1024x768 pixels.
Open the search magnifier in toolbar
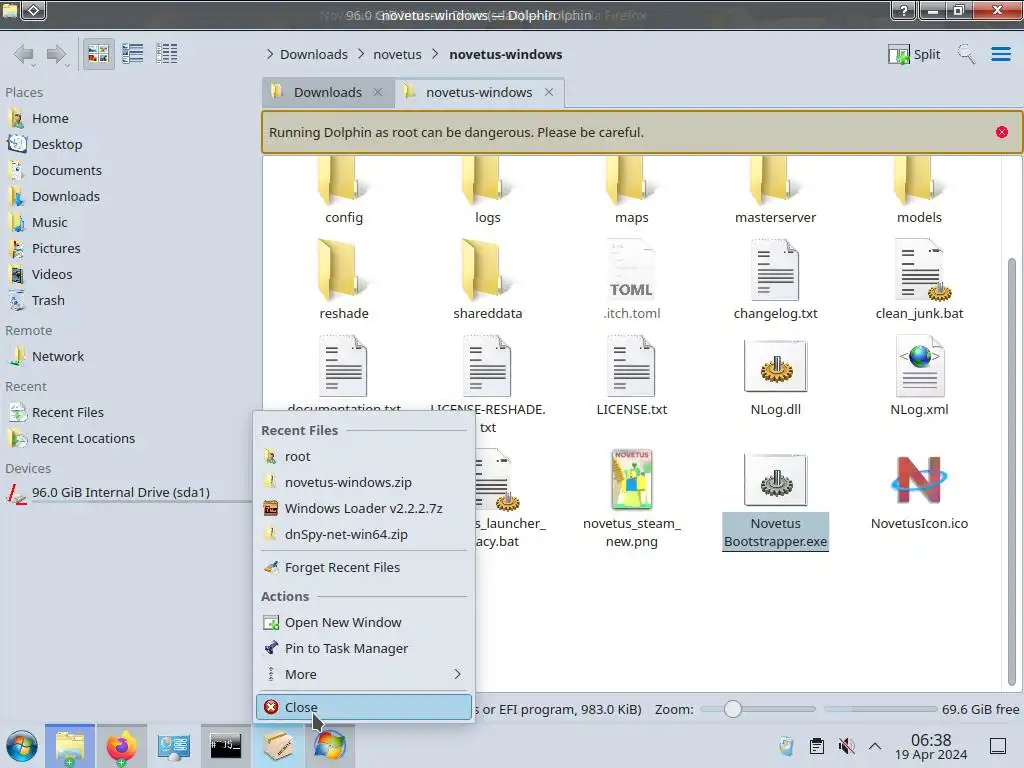[x=966, y=54]
